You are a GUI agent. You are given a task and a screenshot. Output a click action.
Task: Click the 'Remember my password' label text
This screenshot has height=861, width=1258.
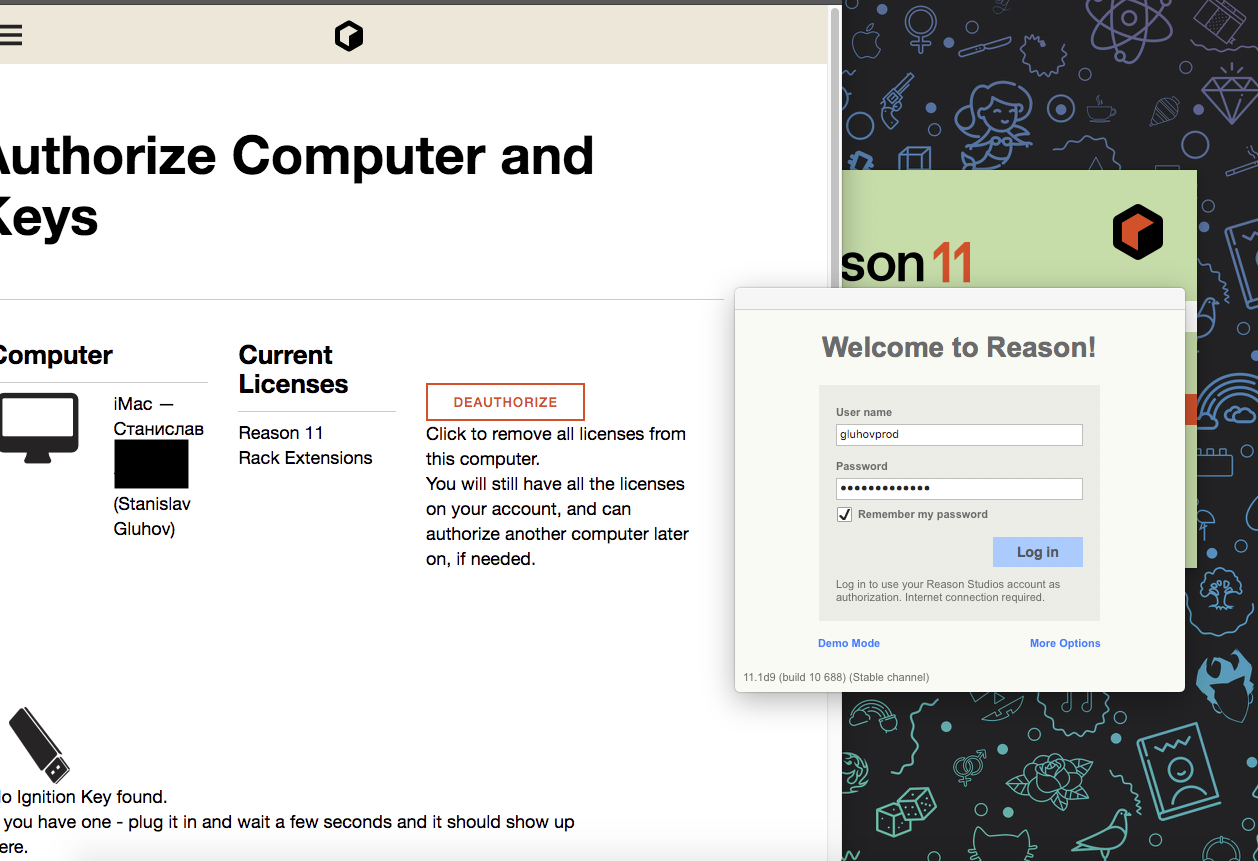pos(922,514)
